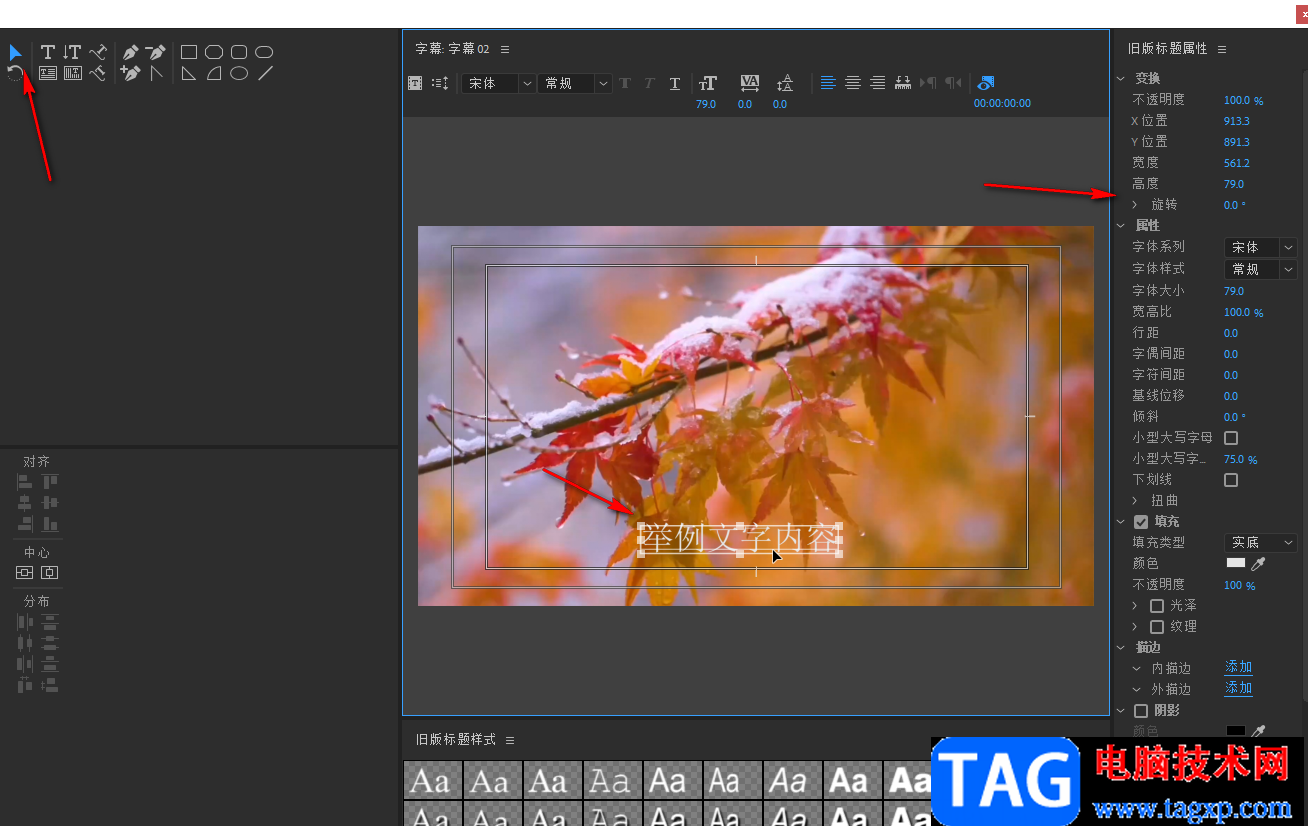This screenshot has height=826, width=1308.
Task: Select the Vertical Path Type tool
Action: coord(97,73)
